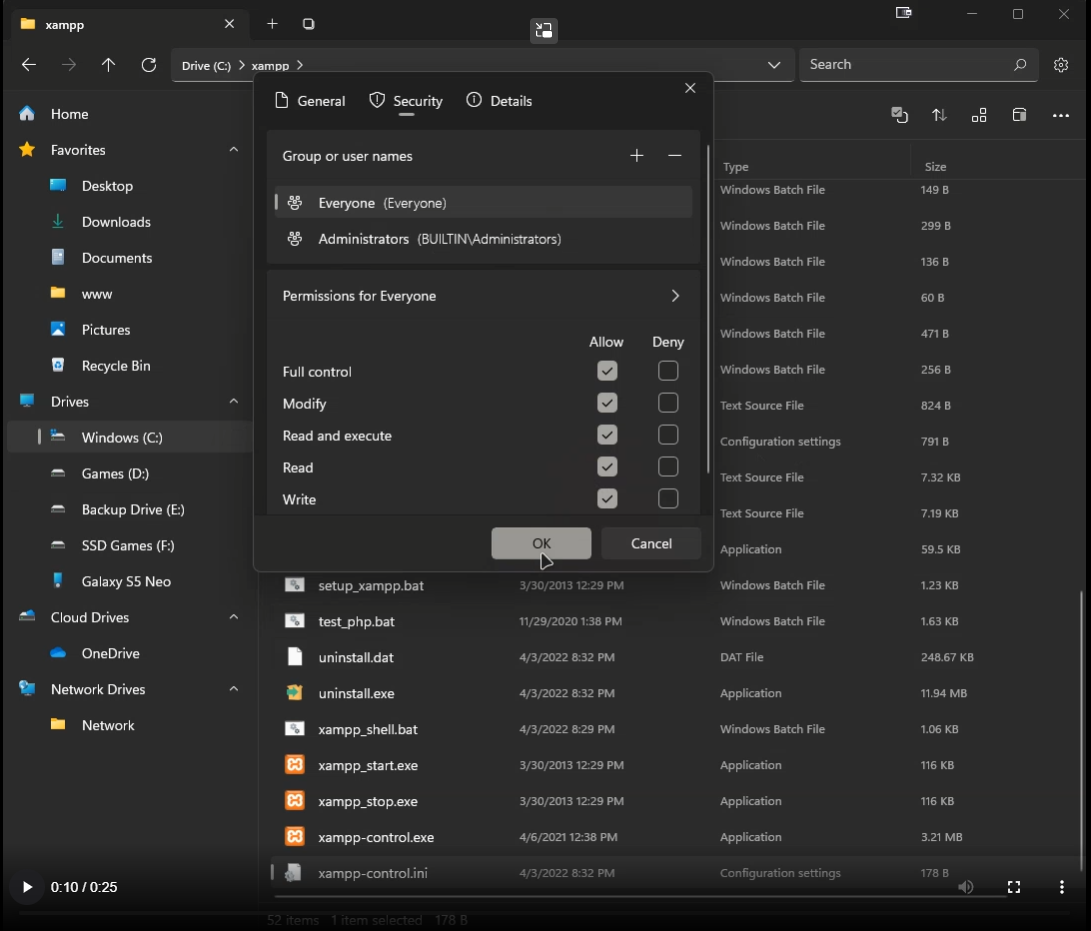Confirm permissions with OK button
The height and width of the screenshot is (931, 1091).
(541, 543)
